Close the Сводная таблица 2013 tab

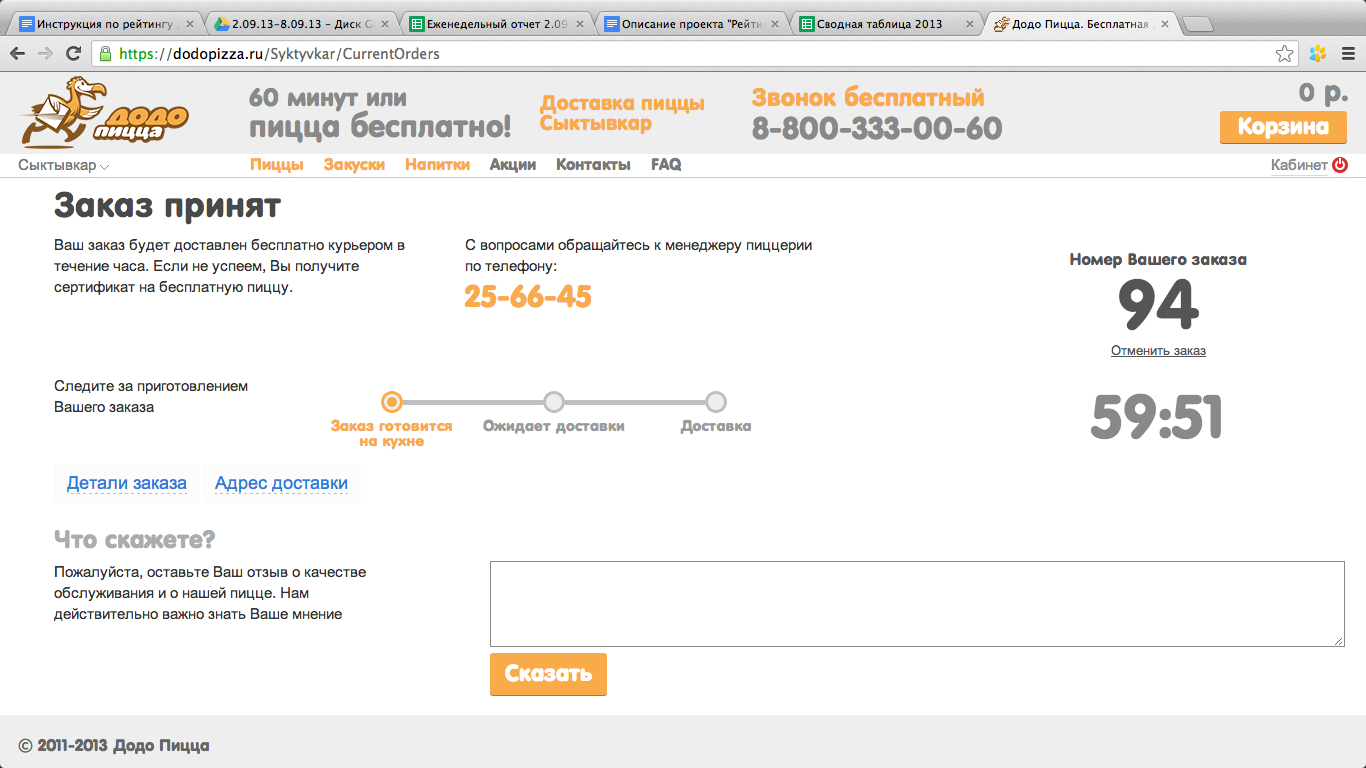tap(968, 24)
